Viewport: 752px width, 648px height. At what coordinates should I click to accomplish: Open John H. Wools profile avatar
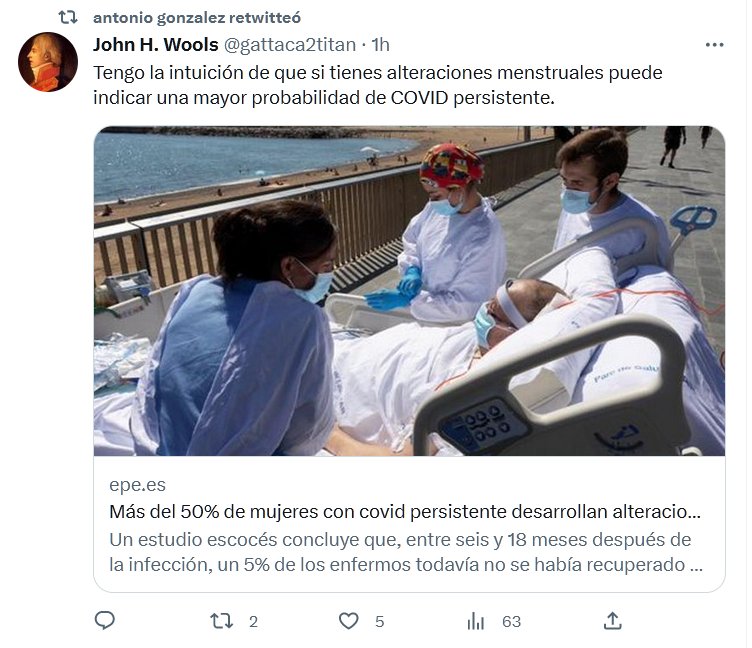[48, 62]
